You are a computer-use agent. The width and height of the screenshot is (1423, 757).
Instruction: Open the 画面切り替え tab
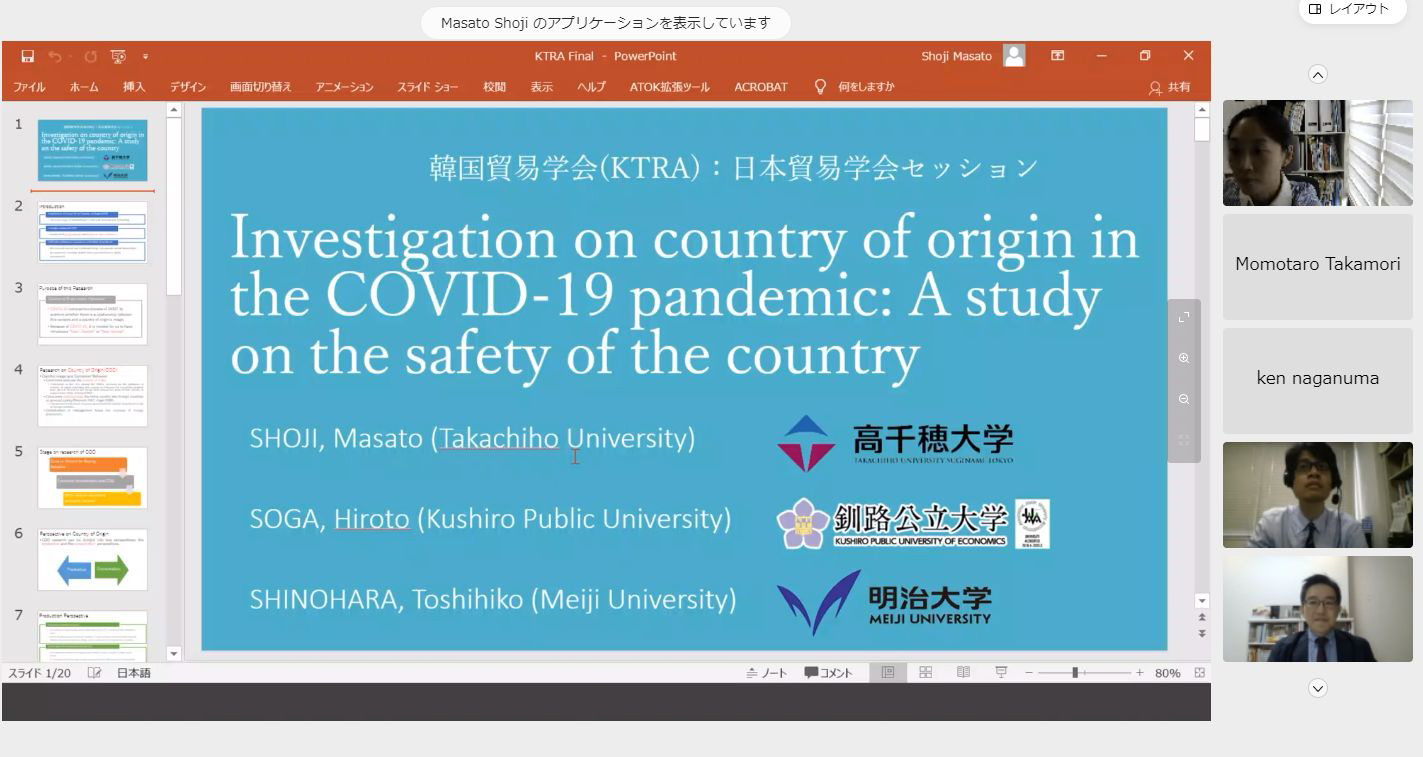coord(261,87)
